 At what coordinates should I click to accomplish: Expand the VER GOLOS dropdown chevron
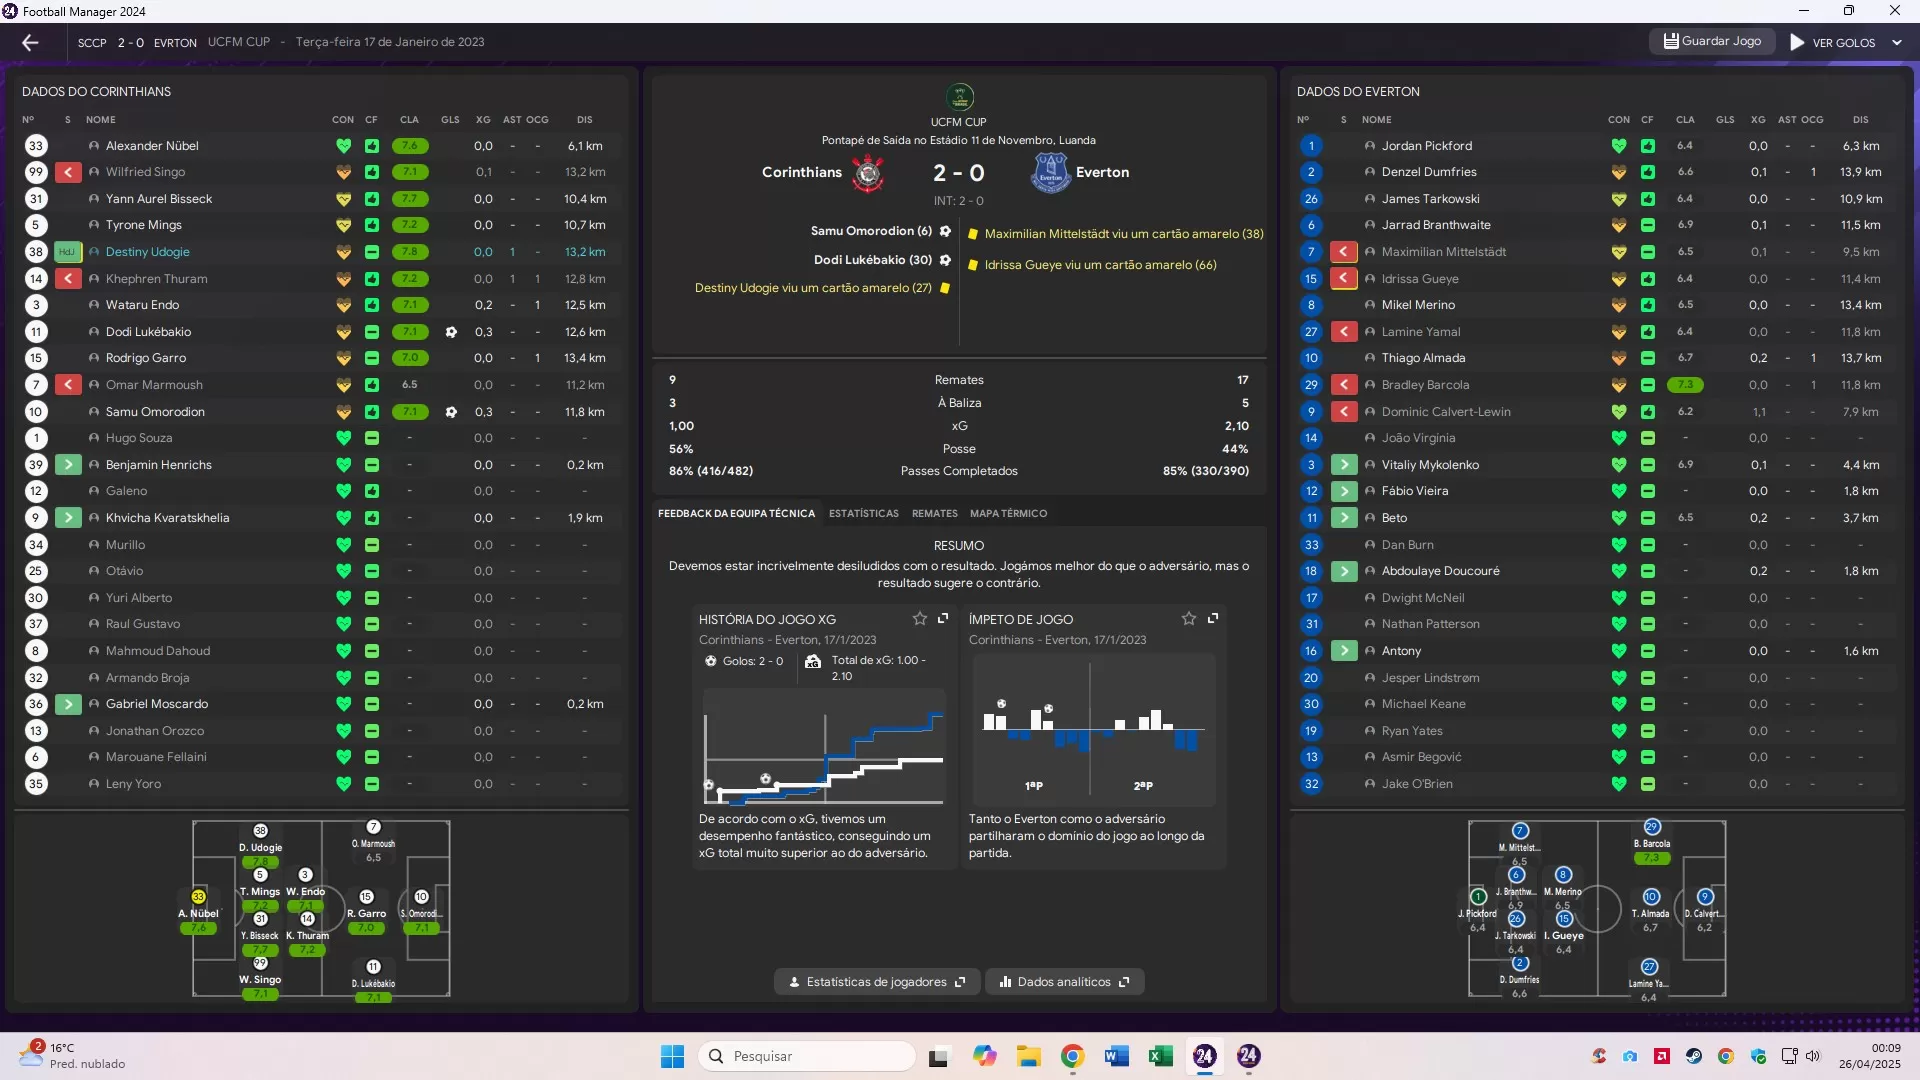click(x=1897, y=43)
